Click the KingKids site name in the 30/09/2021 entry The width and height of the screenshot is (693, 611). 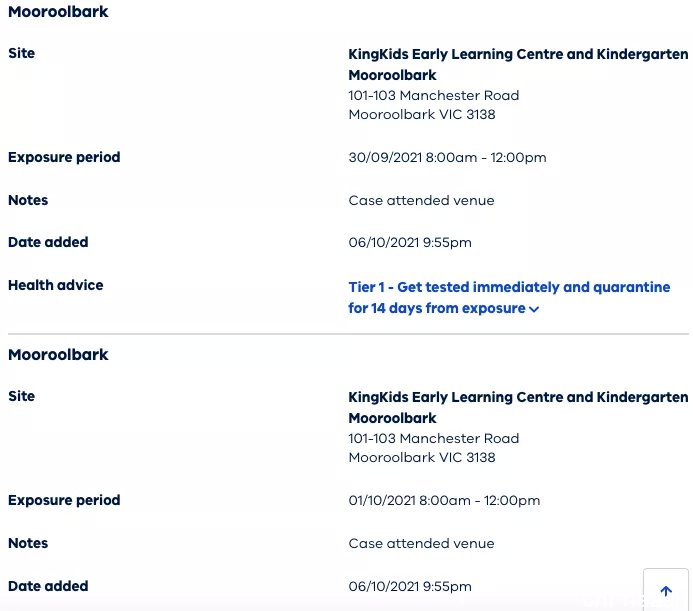click(x=518, y=65)
